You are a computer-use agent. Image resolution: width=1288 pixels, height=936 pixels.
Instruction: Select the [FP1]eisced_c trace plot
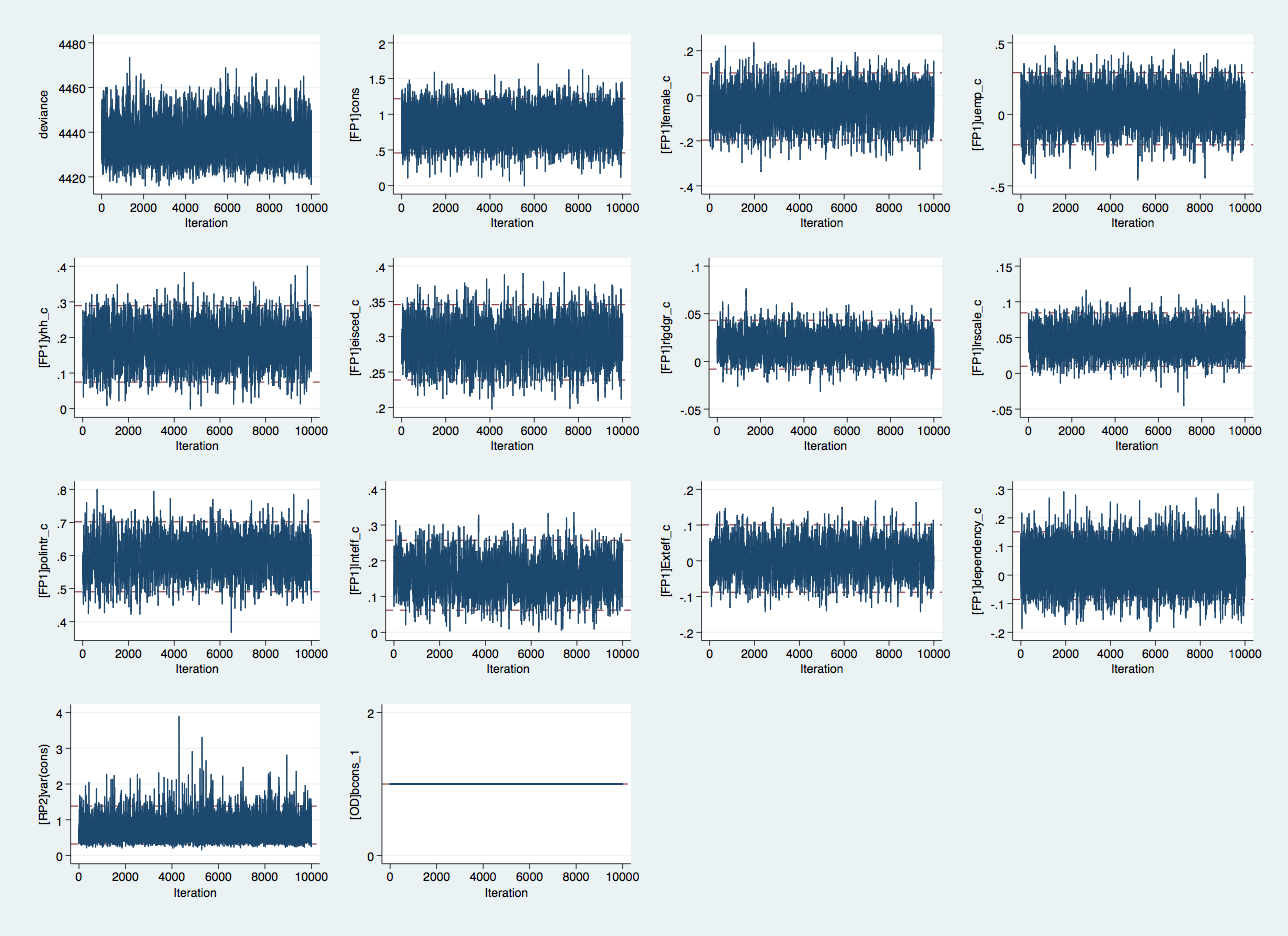pyautogui.click(x=511, y=340)
